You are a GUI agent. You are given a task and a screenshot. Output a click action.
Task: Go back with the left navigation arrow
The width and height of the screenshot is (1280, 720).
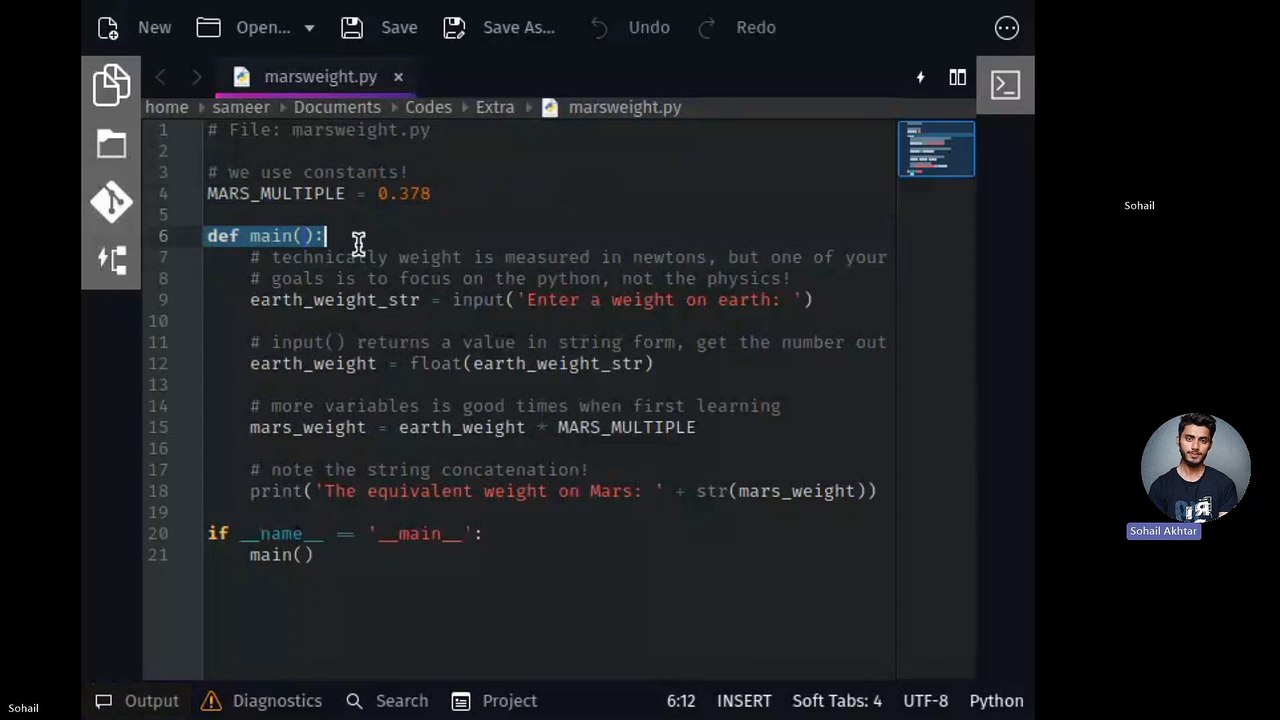(x=160, y=77)
